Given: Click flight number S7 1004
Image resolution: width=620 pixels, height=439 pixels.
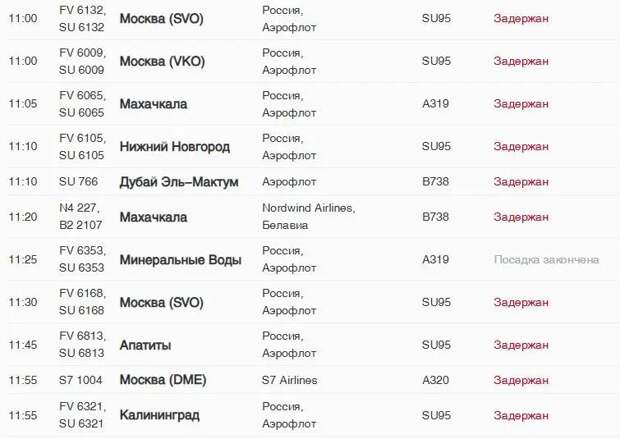Looking at the screenshot, I should coord(81,380).
